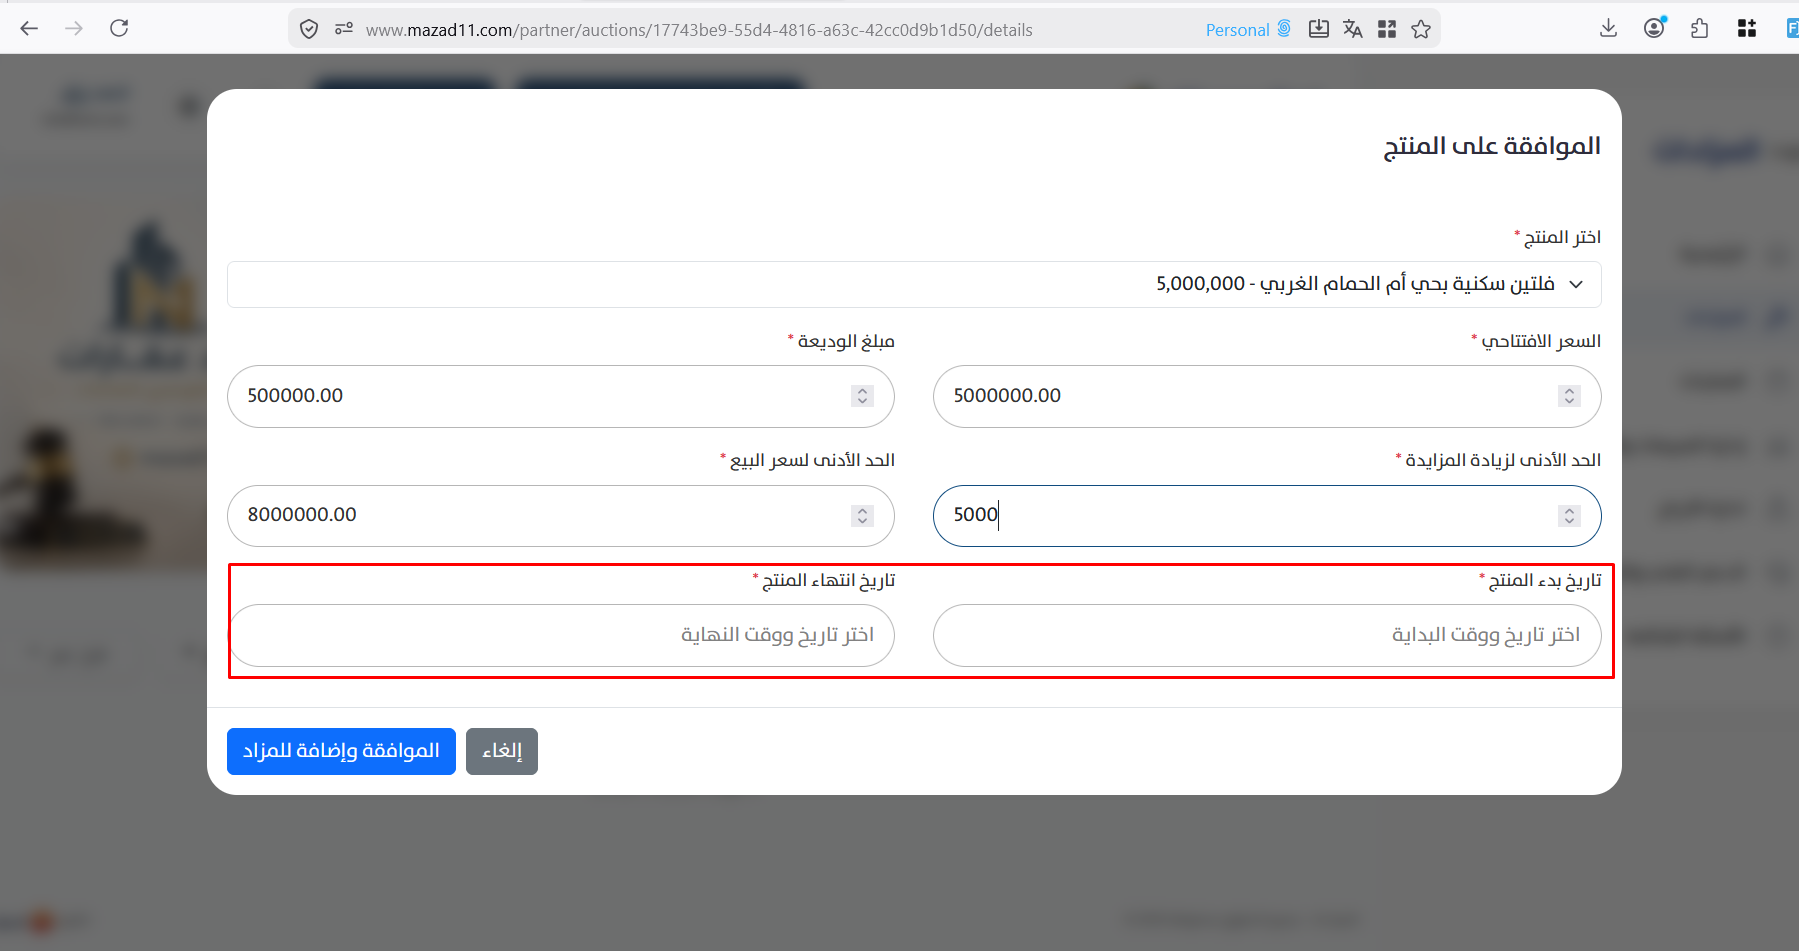
Task: Click blue approve and add to auction button
Action: click(x=341, y=751)
